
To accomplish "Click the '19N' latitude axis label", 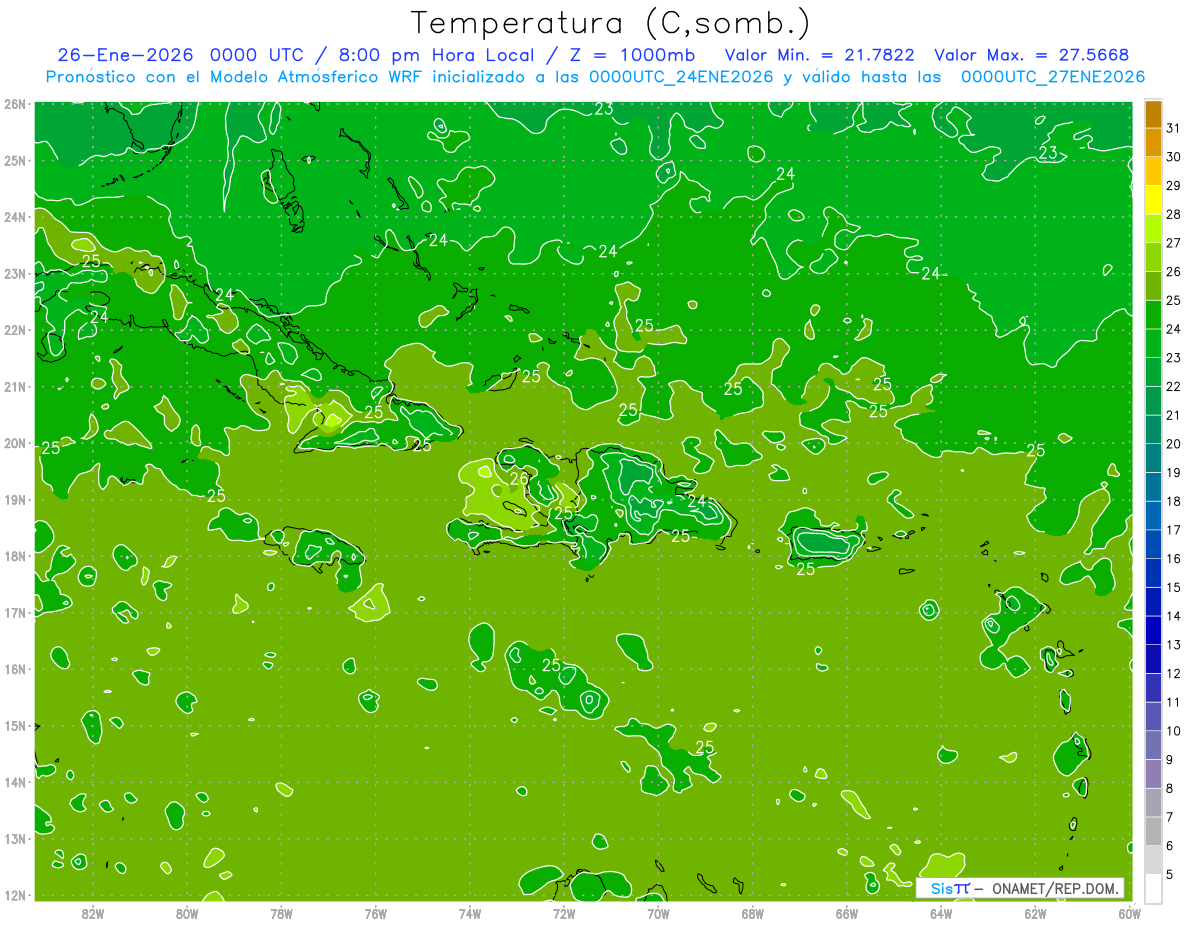I will [15, 500].
